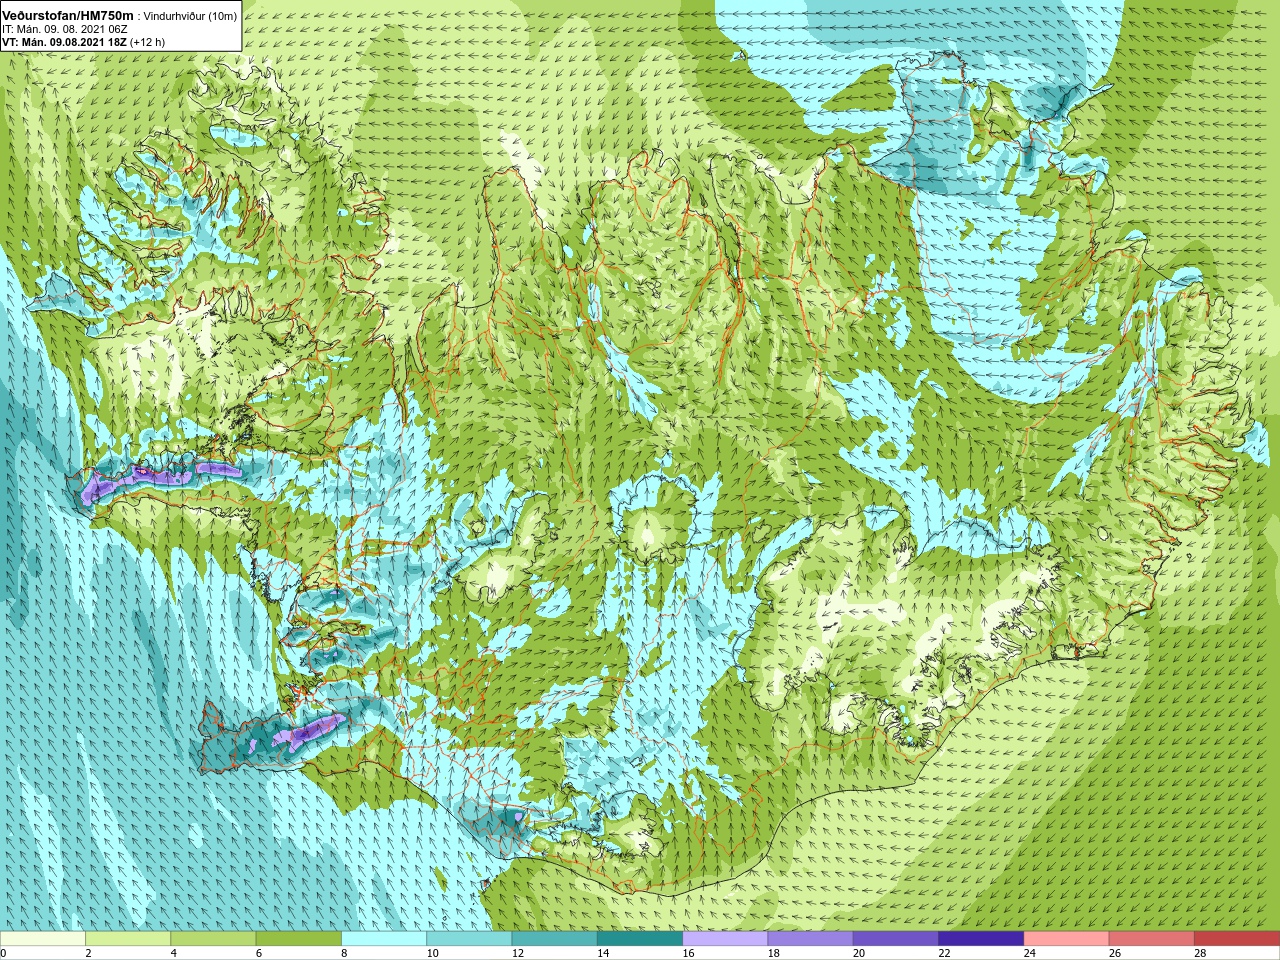Screen dimensions: 1280x960
Task: Click the legend scale value '8'
Action: coord(344,953)
